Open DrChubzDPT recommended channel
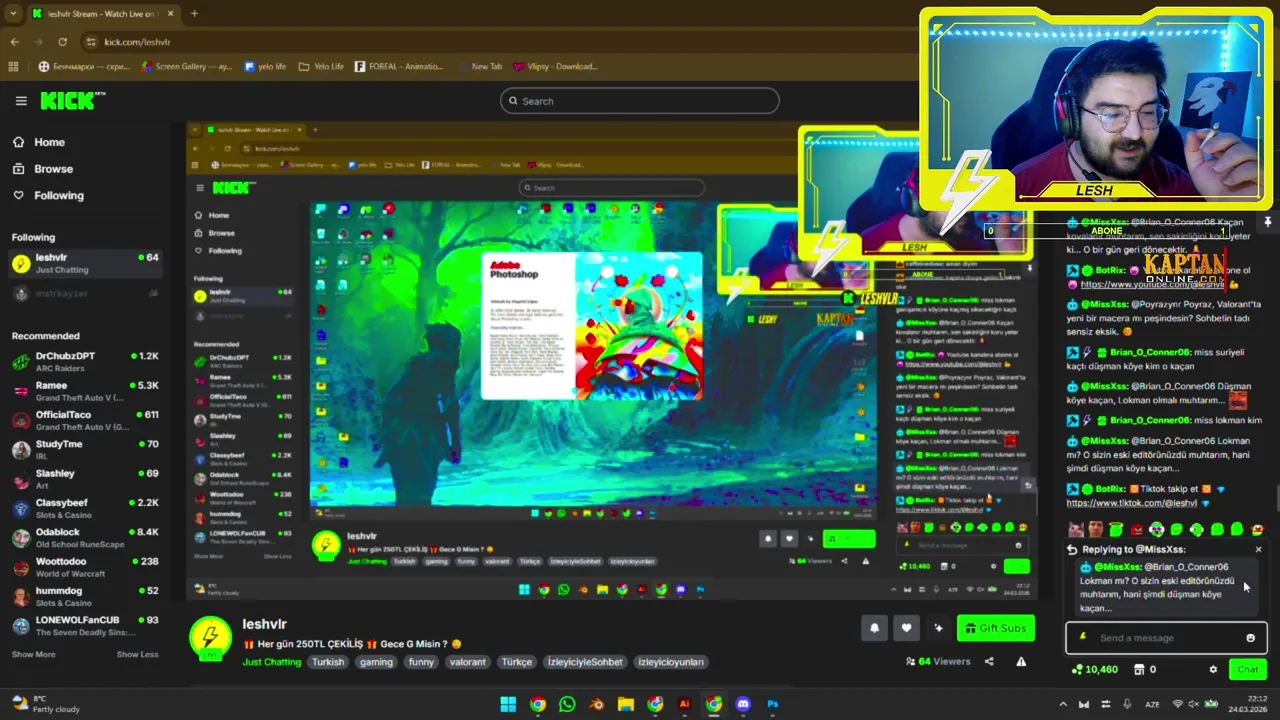Image resolution: width=1280 pixels, height=720 pixels. [x=85, y=362]
